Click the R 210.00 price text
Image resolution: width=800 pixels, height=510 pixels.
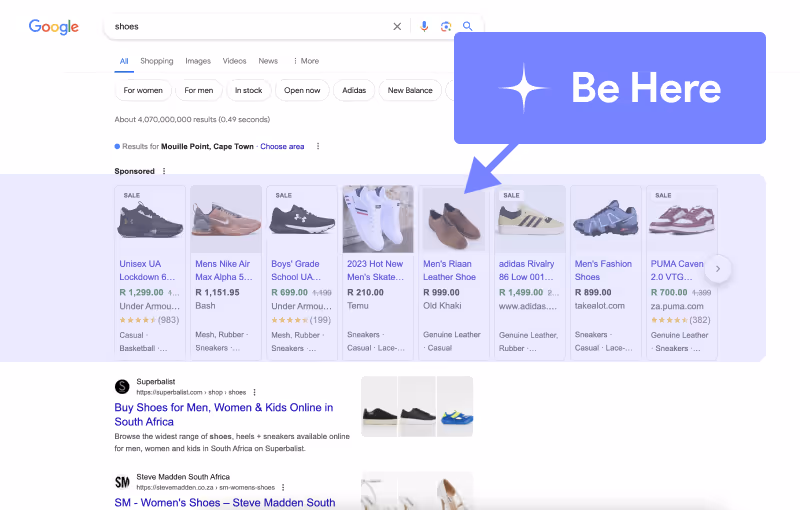(x=365, y=293)
